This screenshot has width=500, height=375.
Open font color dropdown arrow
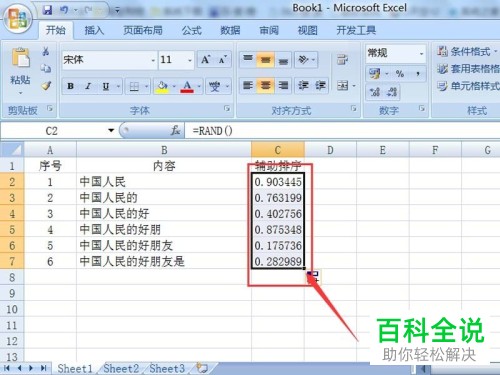199,87
